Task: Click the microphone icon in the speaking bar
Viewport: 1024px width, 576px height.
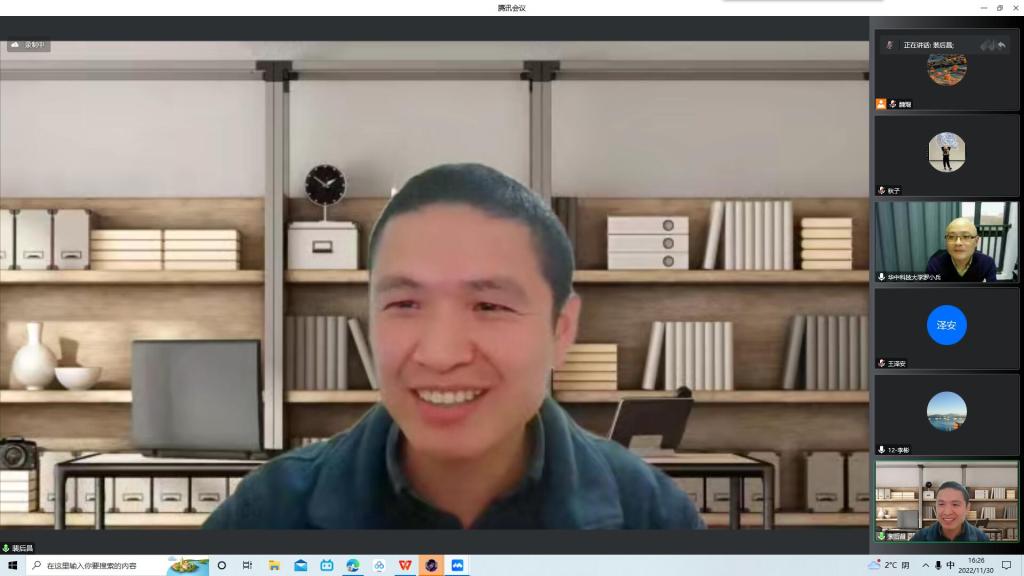Action: coord(890,45)
